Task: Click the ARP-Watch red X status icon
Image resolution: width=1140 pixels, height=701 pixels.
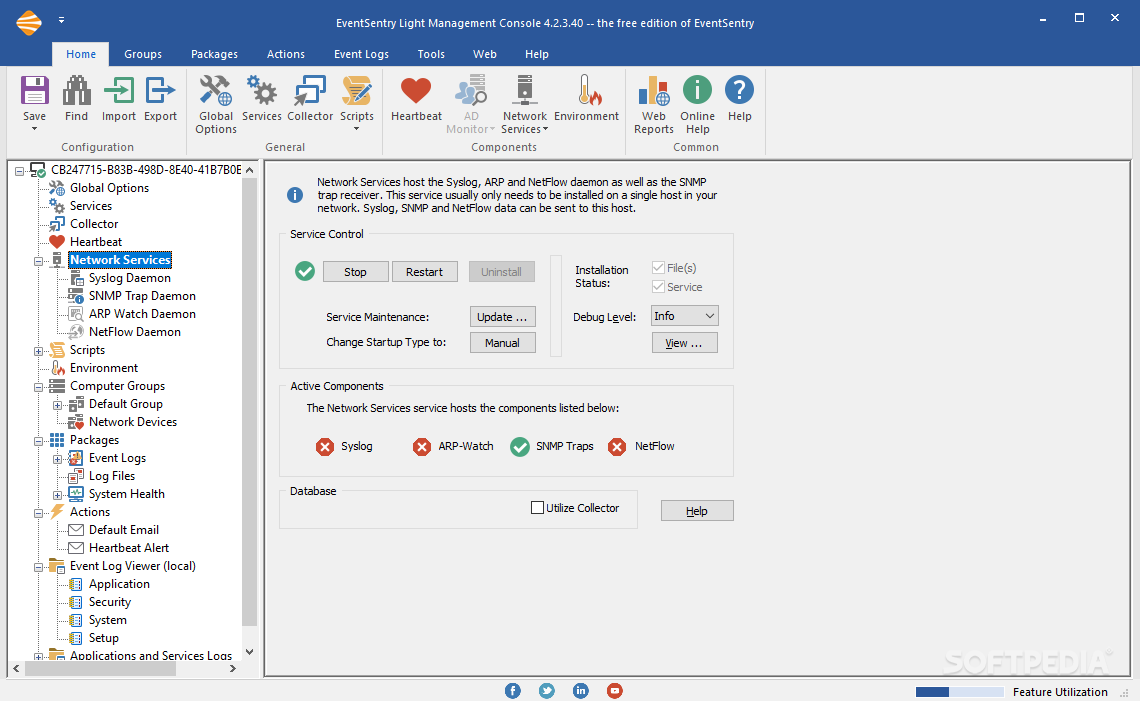Action: (422, 446)
